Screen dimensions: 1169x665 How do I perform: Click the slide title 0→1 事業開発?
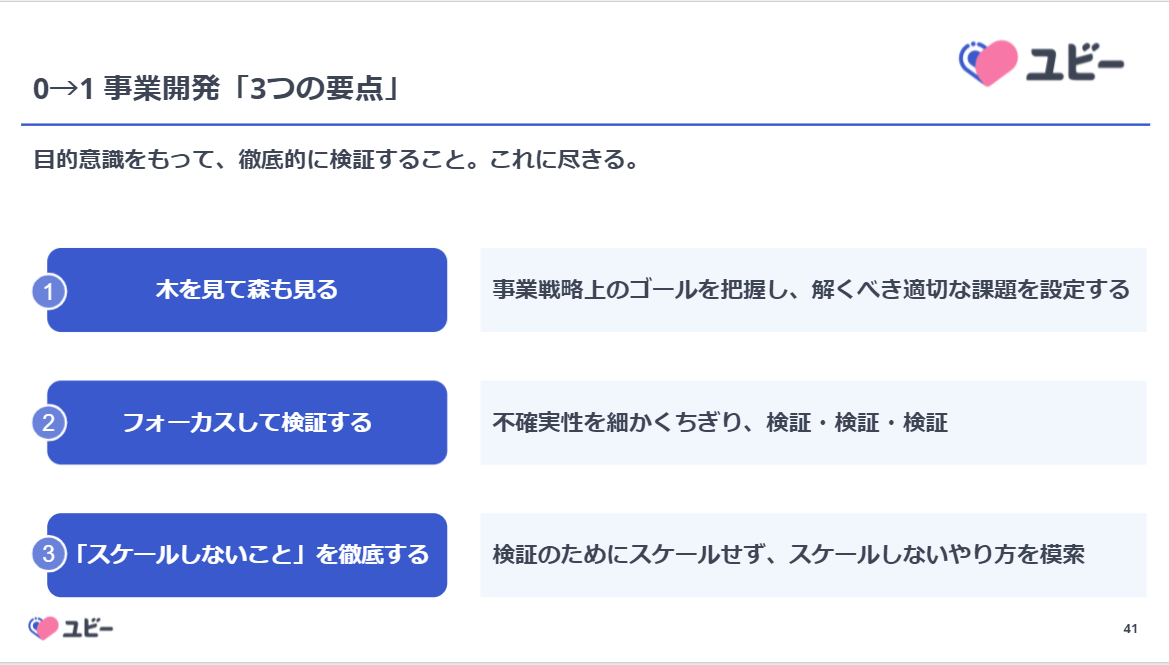point(127,89)
